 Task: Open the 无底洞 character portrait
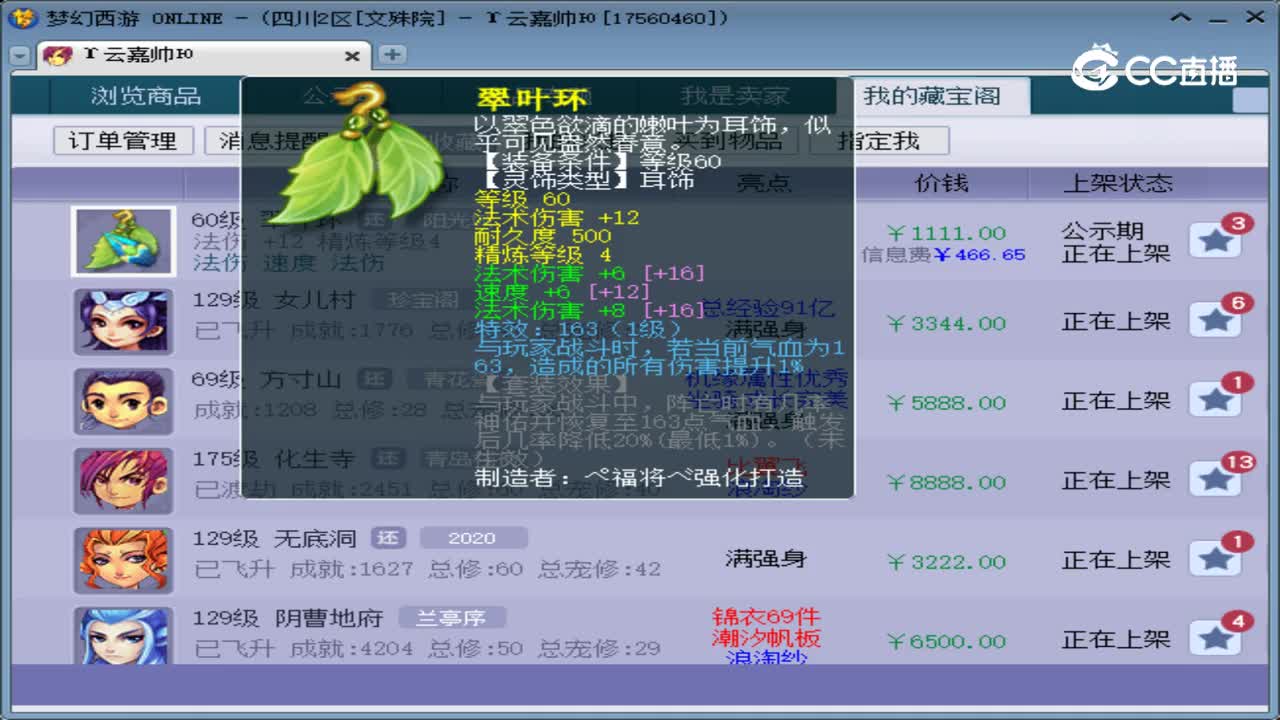click(124, 560)
